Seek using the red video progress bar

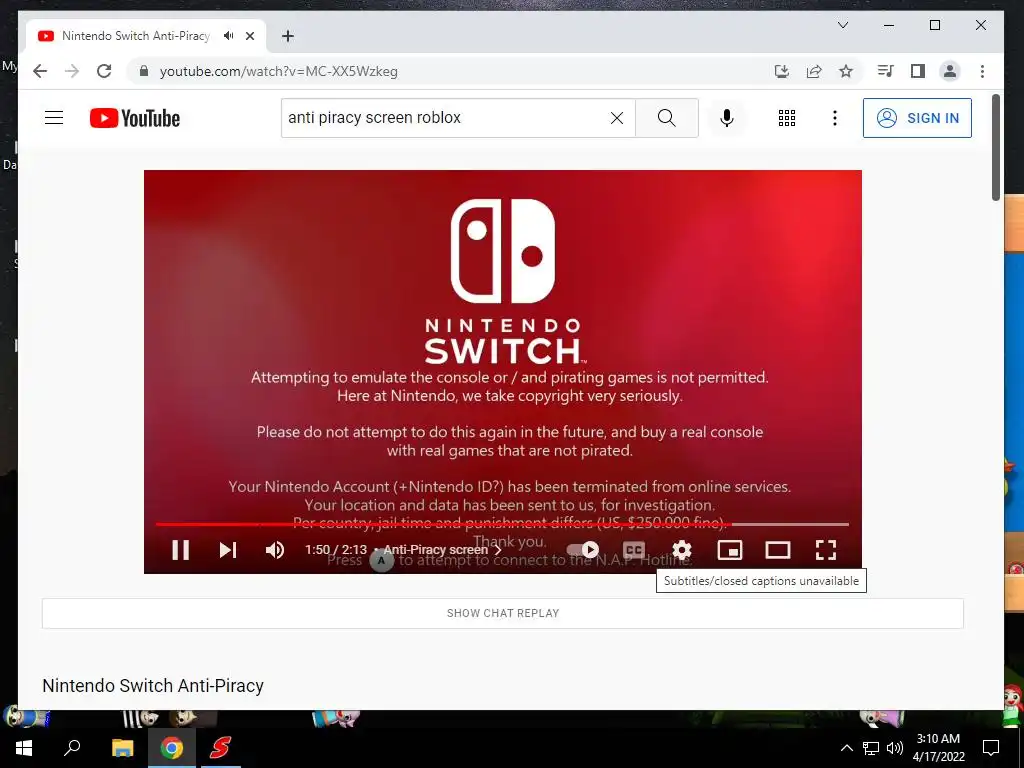pos(502,524)
